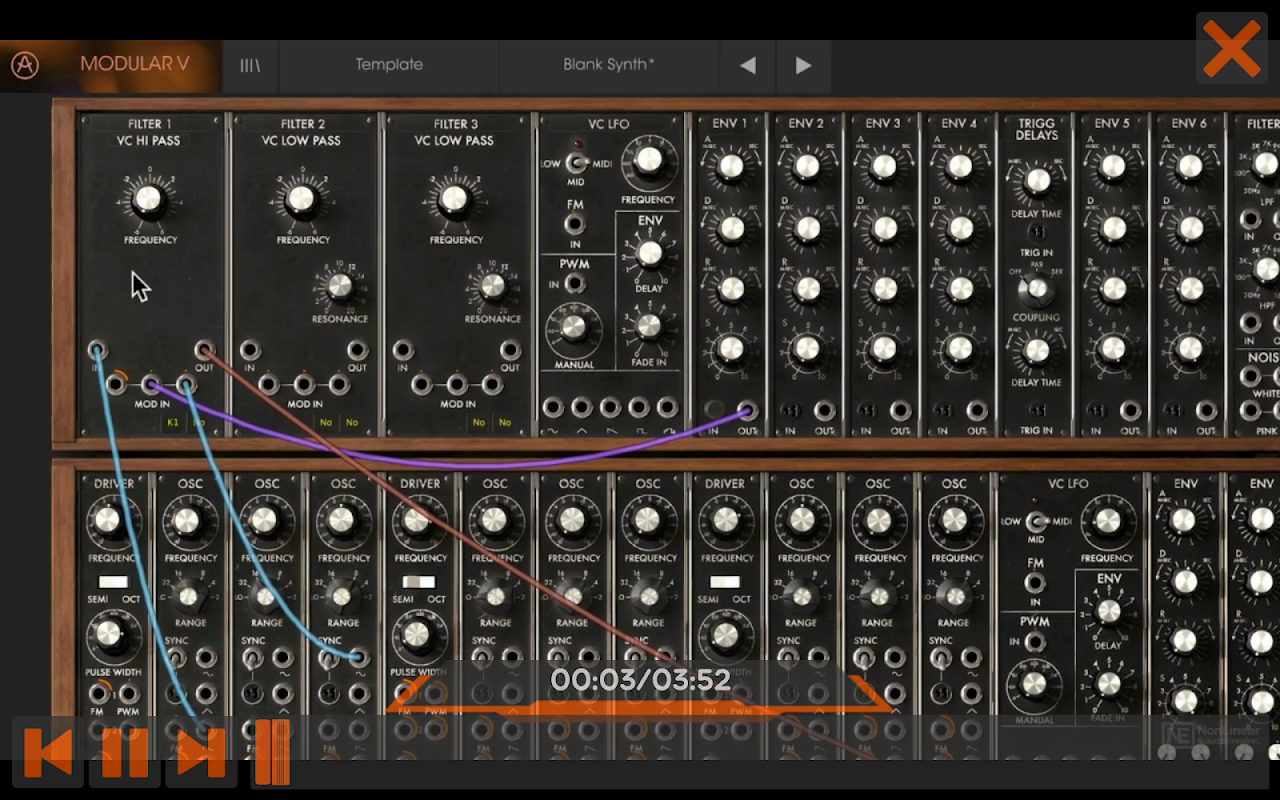This screenshot has width=1280, height=800.
Task: Click sine wave output of VC LFO beside Filter 3
Action: coord(552,408)
